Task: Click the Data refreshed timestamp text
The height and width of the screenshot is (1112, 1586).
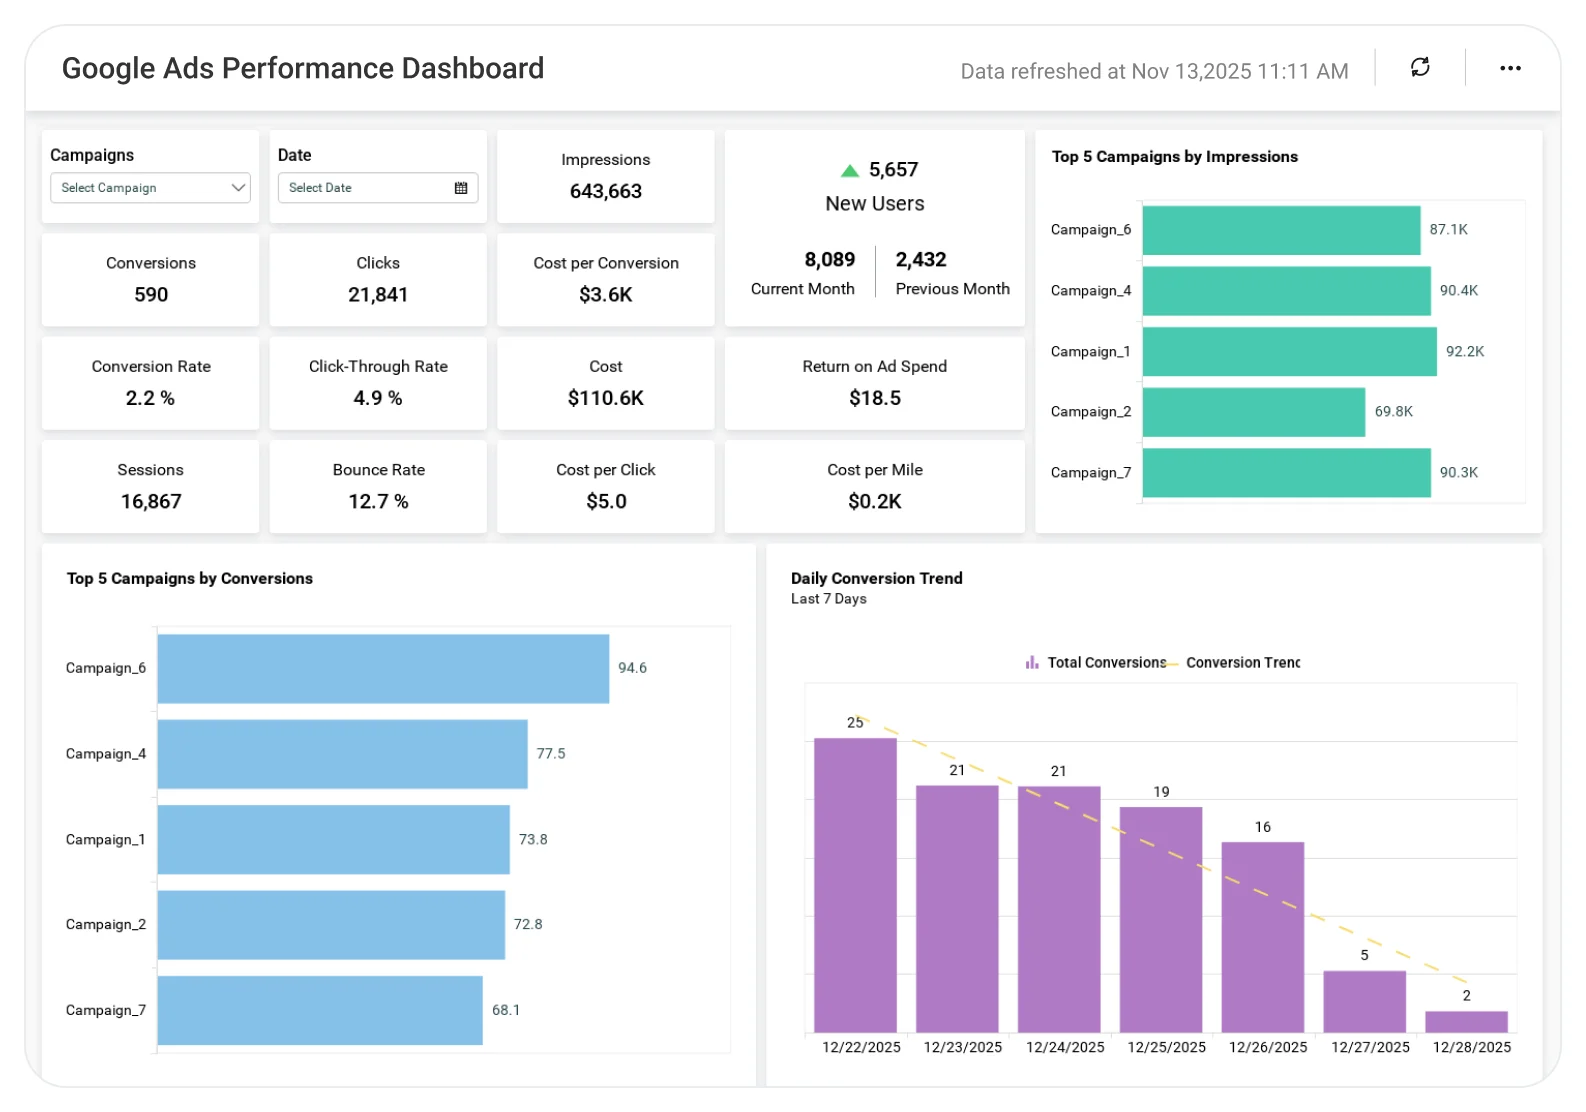Action: 1155,71
